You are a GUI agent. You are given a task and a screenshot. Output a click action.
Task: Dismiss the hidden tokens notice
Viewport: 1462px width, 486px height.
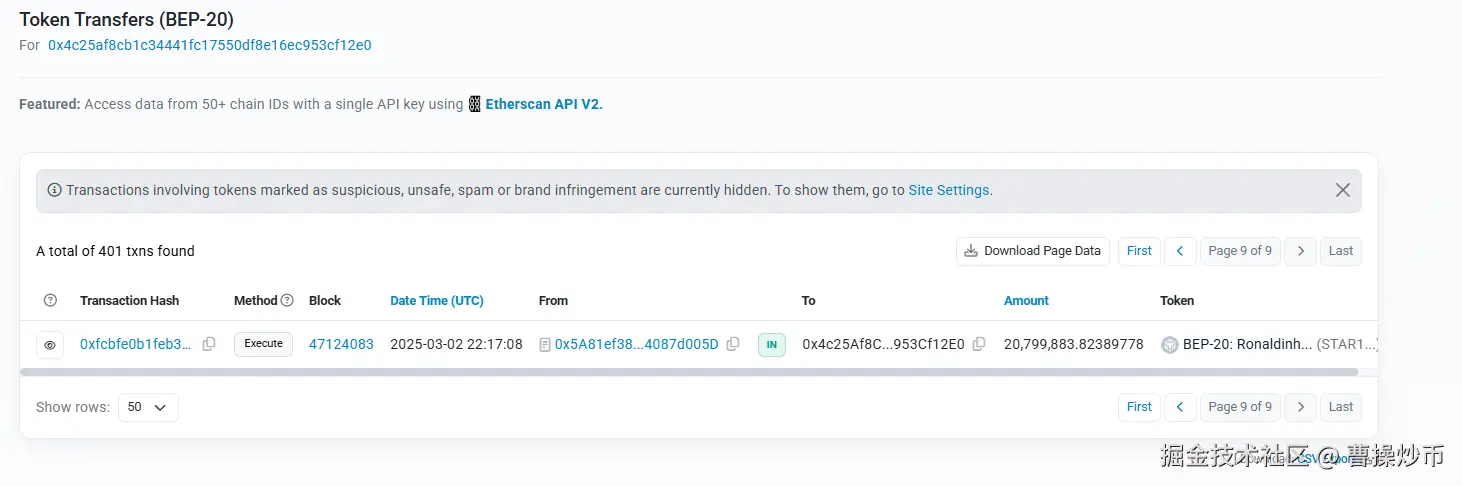1343,190
